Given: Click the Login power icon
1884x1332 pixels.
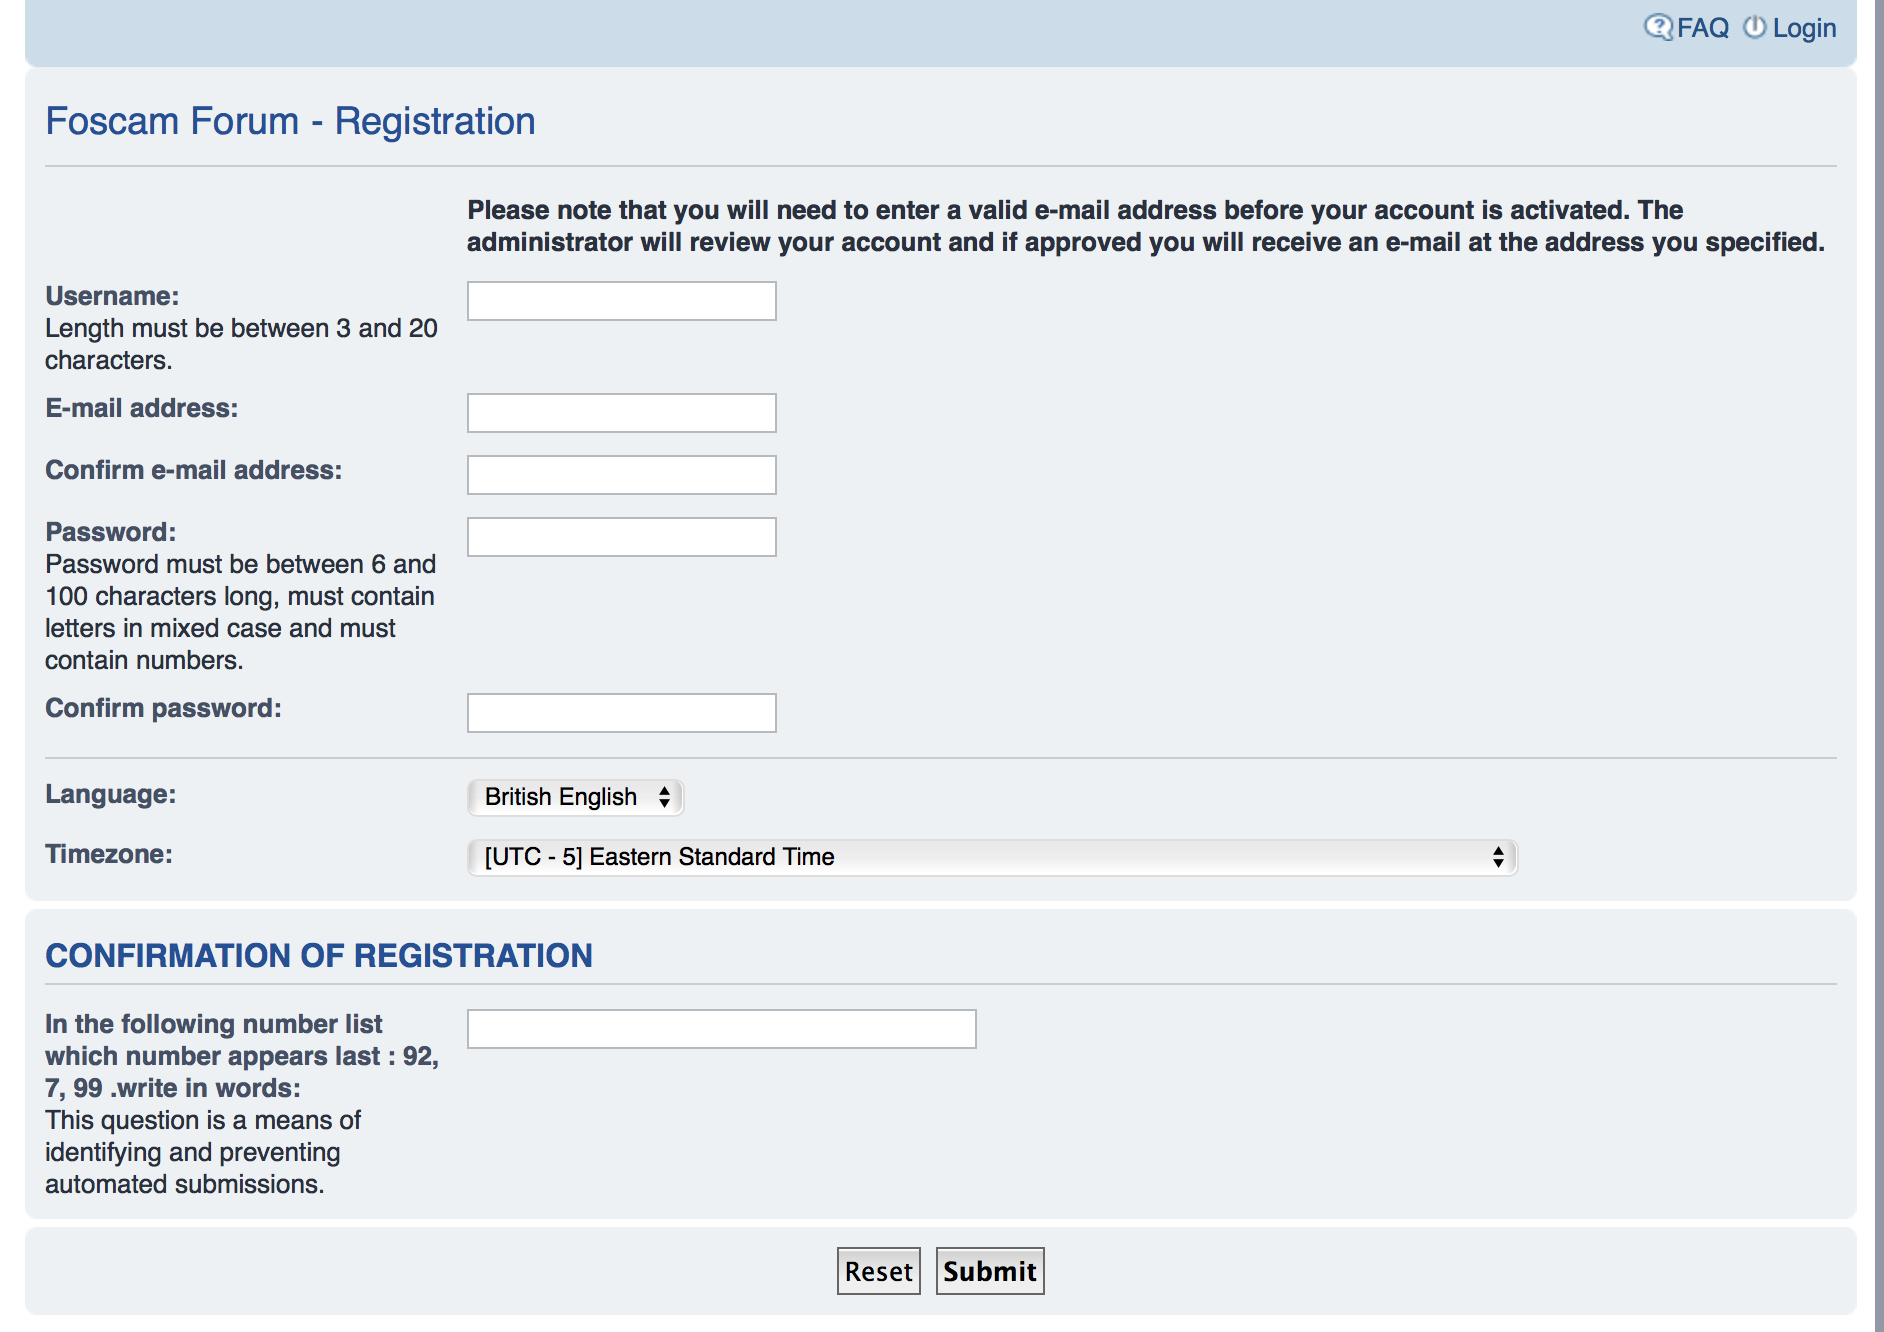Looking at the screenshot, I should pos(1755,27).
